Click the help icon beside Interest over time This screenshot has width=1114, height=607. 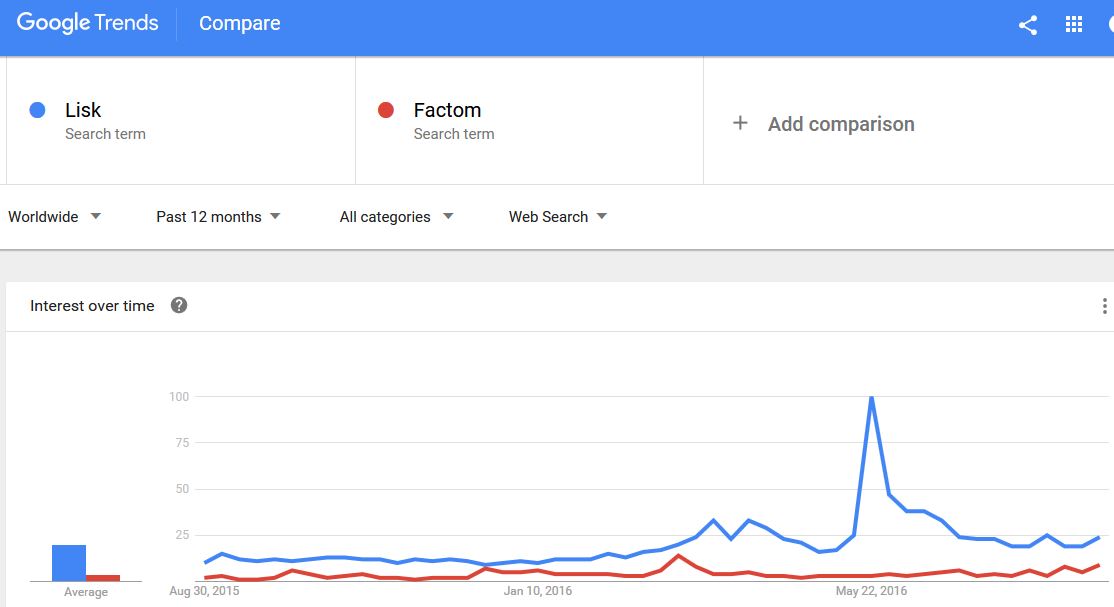pos(179,305)
